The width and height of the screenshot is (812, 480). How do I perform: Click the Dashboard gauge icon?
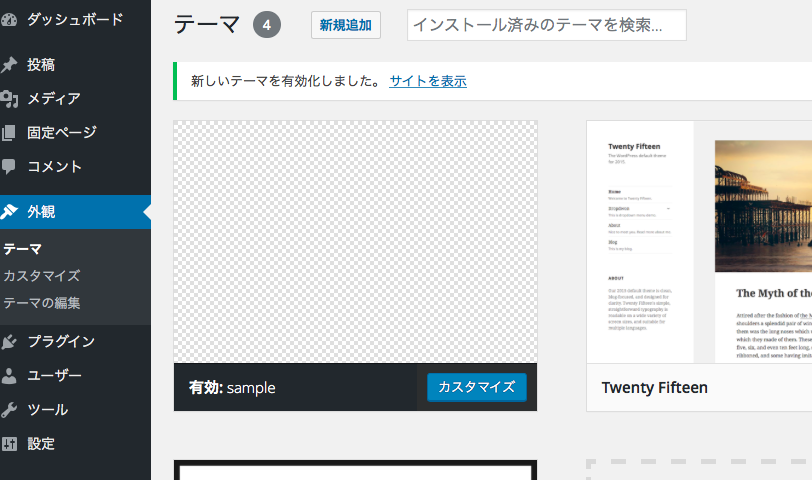[x=9, y=19]
